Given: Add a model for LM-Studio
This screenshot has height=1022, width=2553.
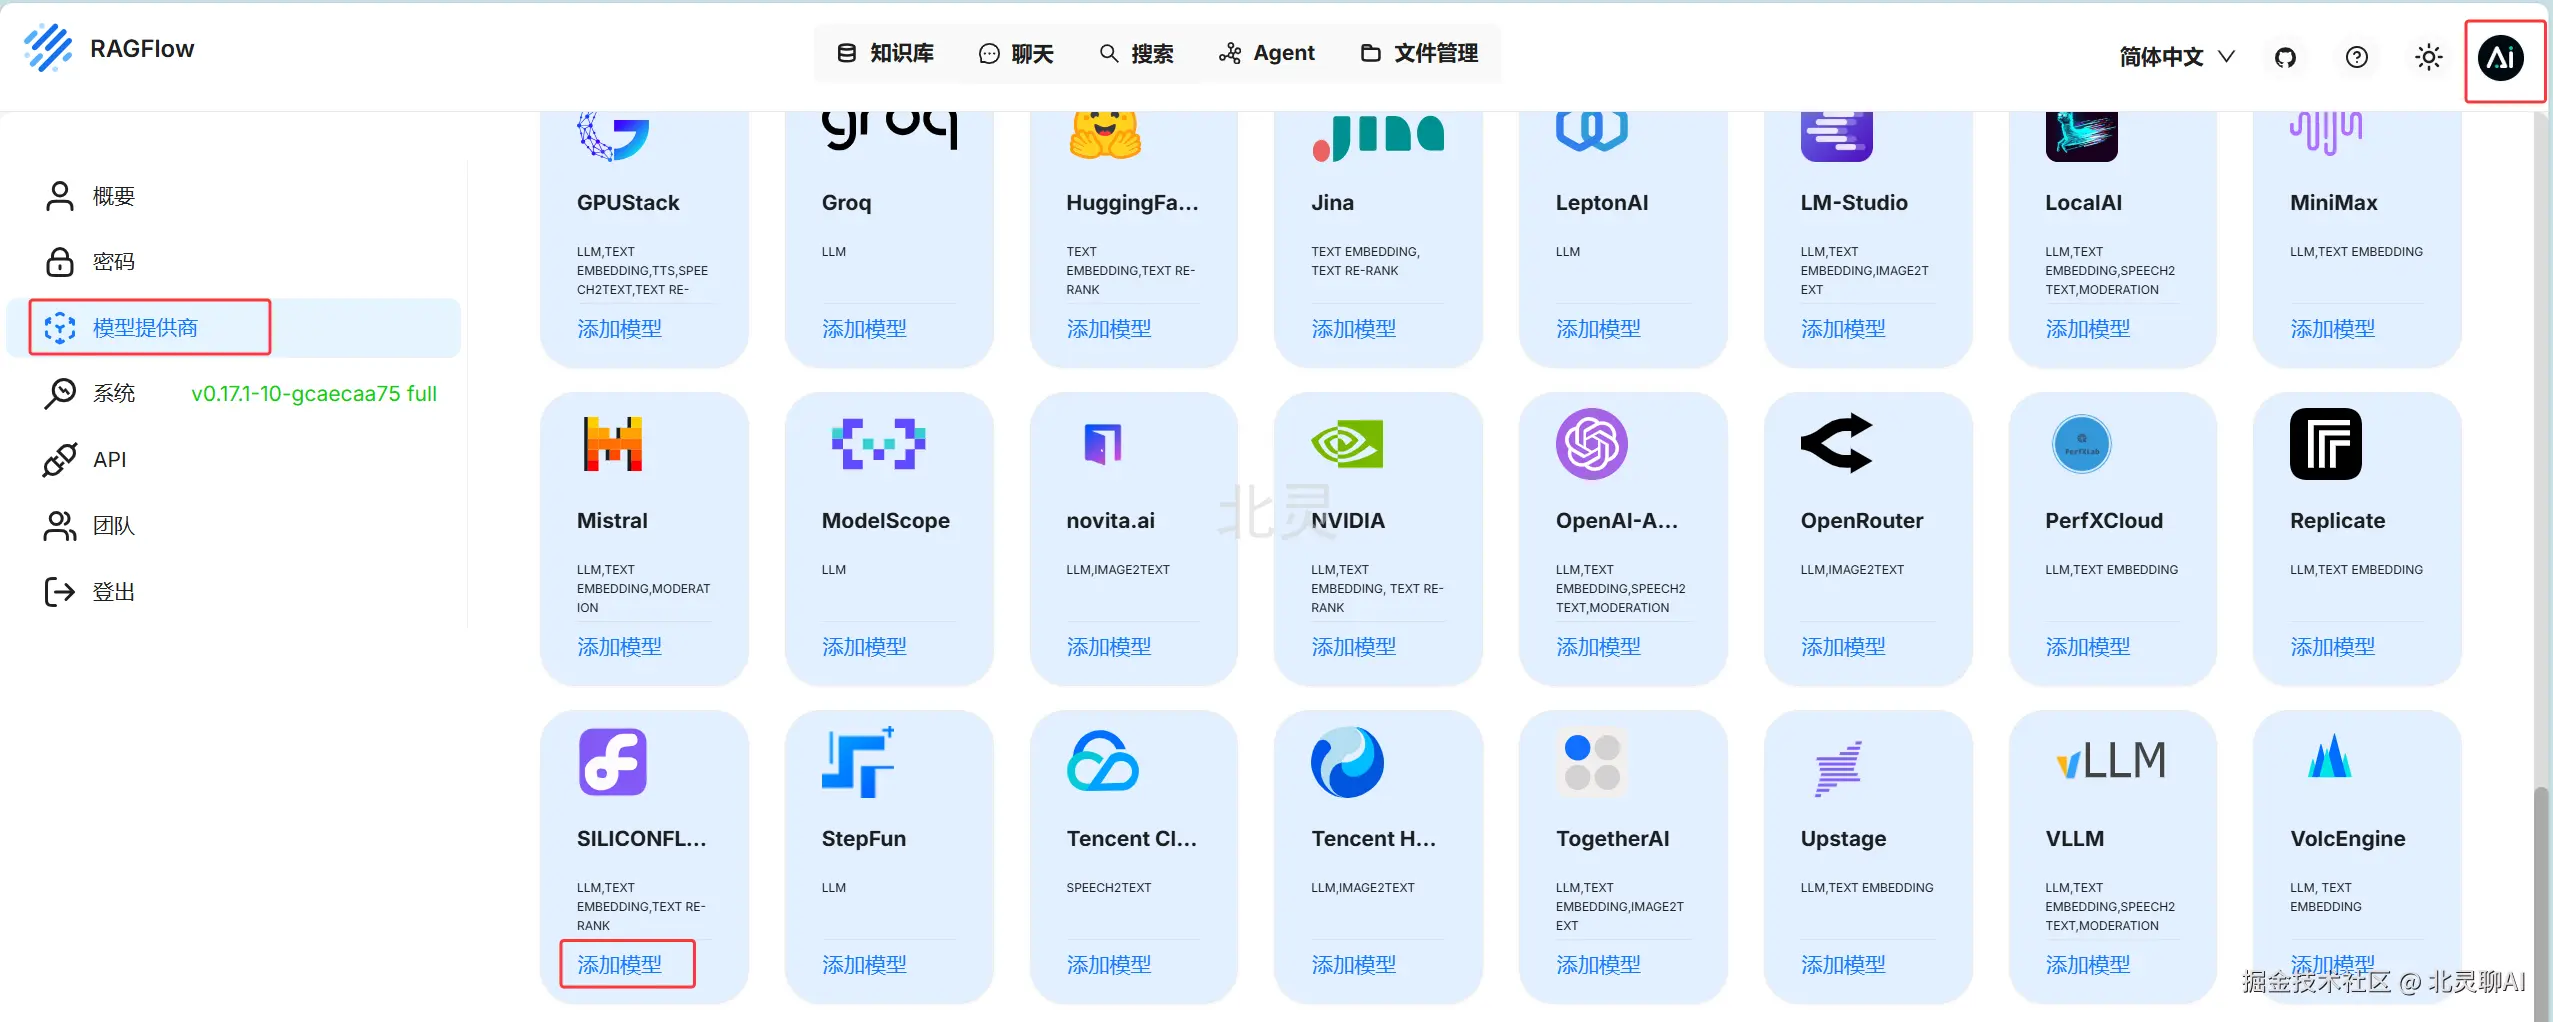Looking at the screenshot, I should 1844,329.
